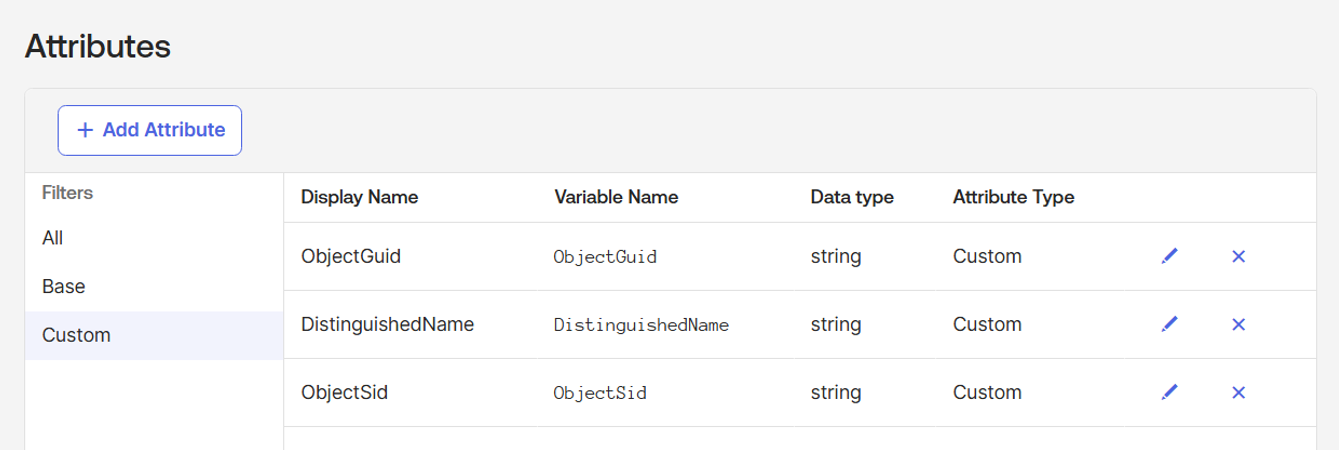Image resolution: width=1339 pixels, height=450 pixels.
Task: Remove the DistinguishedName attribute X icon
Action: point(1238,325)
